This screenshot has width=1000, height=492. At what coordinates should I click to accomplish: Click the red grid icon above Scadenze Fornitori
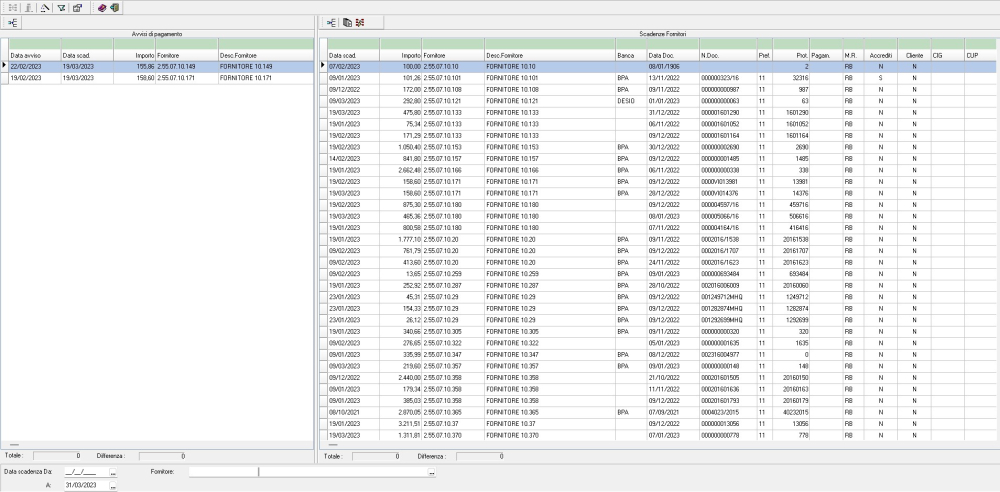tap(360, 21)
